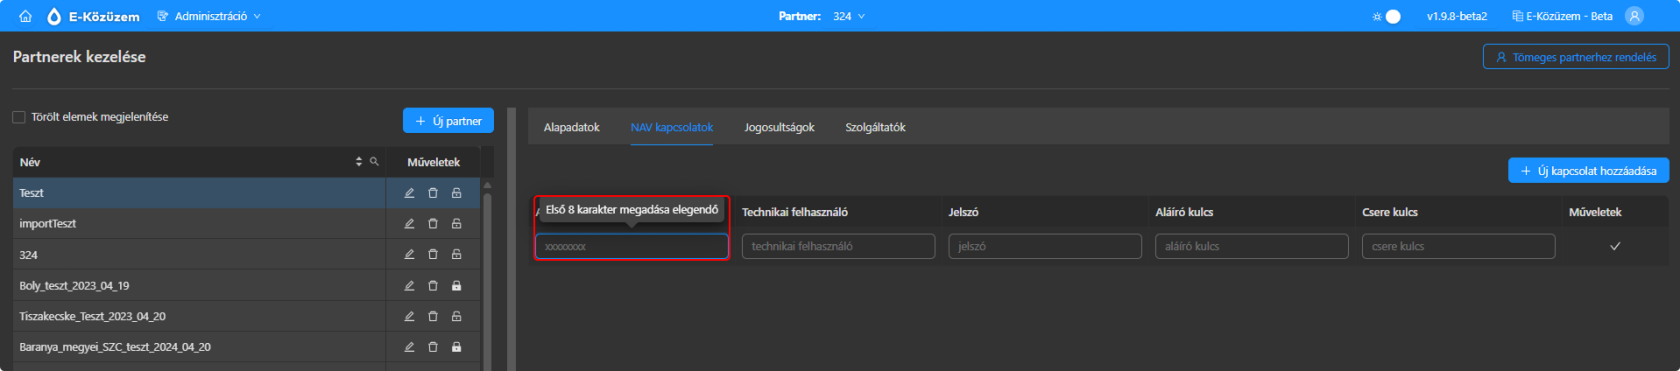The width and height of the screenshot is (1680, 371).
Task: Toggle lock for Baranya_megyei_SZC_teszt partner
Action: point(456,347)
